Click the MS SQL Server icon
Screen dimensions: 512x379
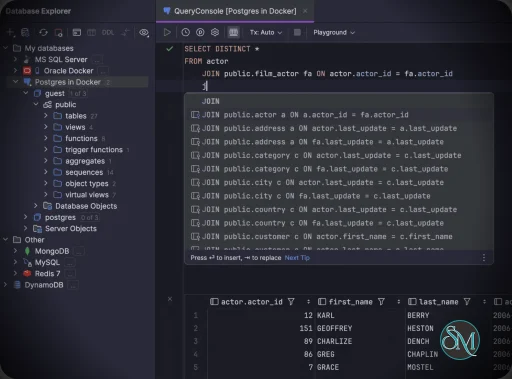click(27, 59)
